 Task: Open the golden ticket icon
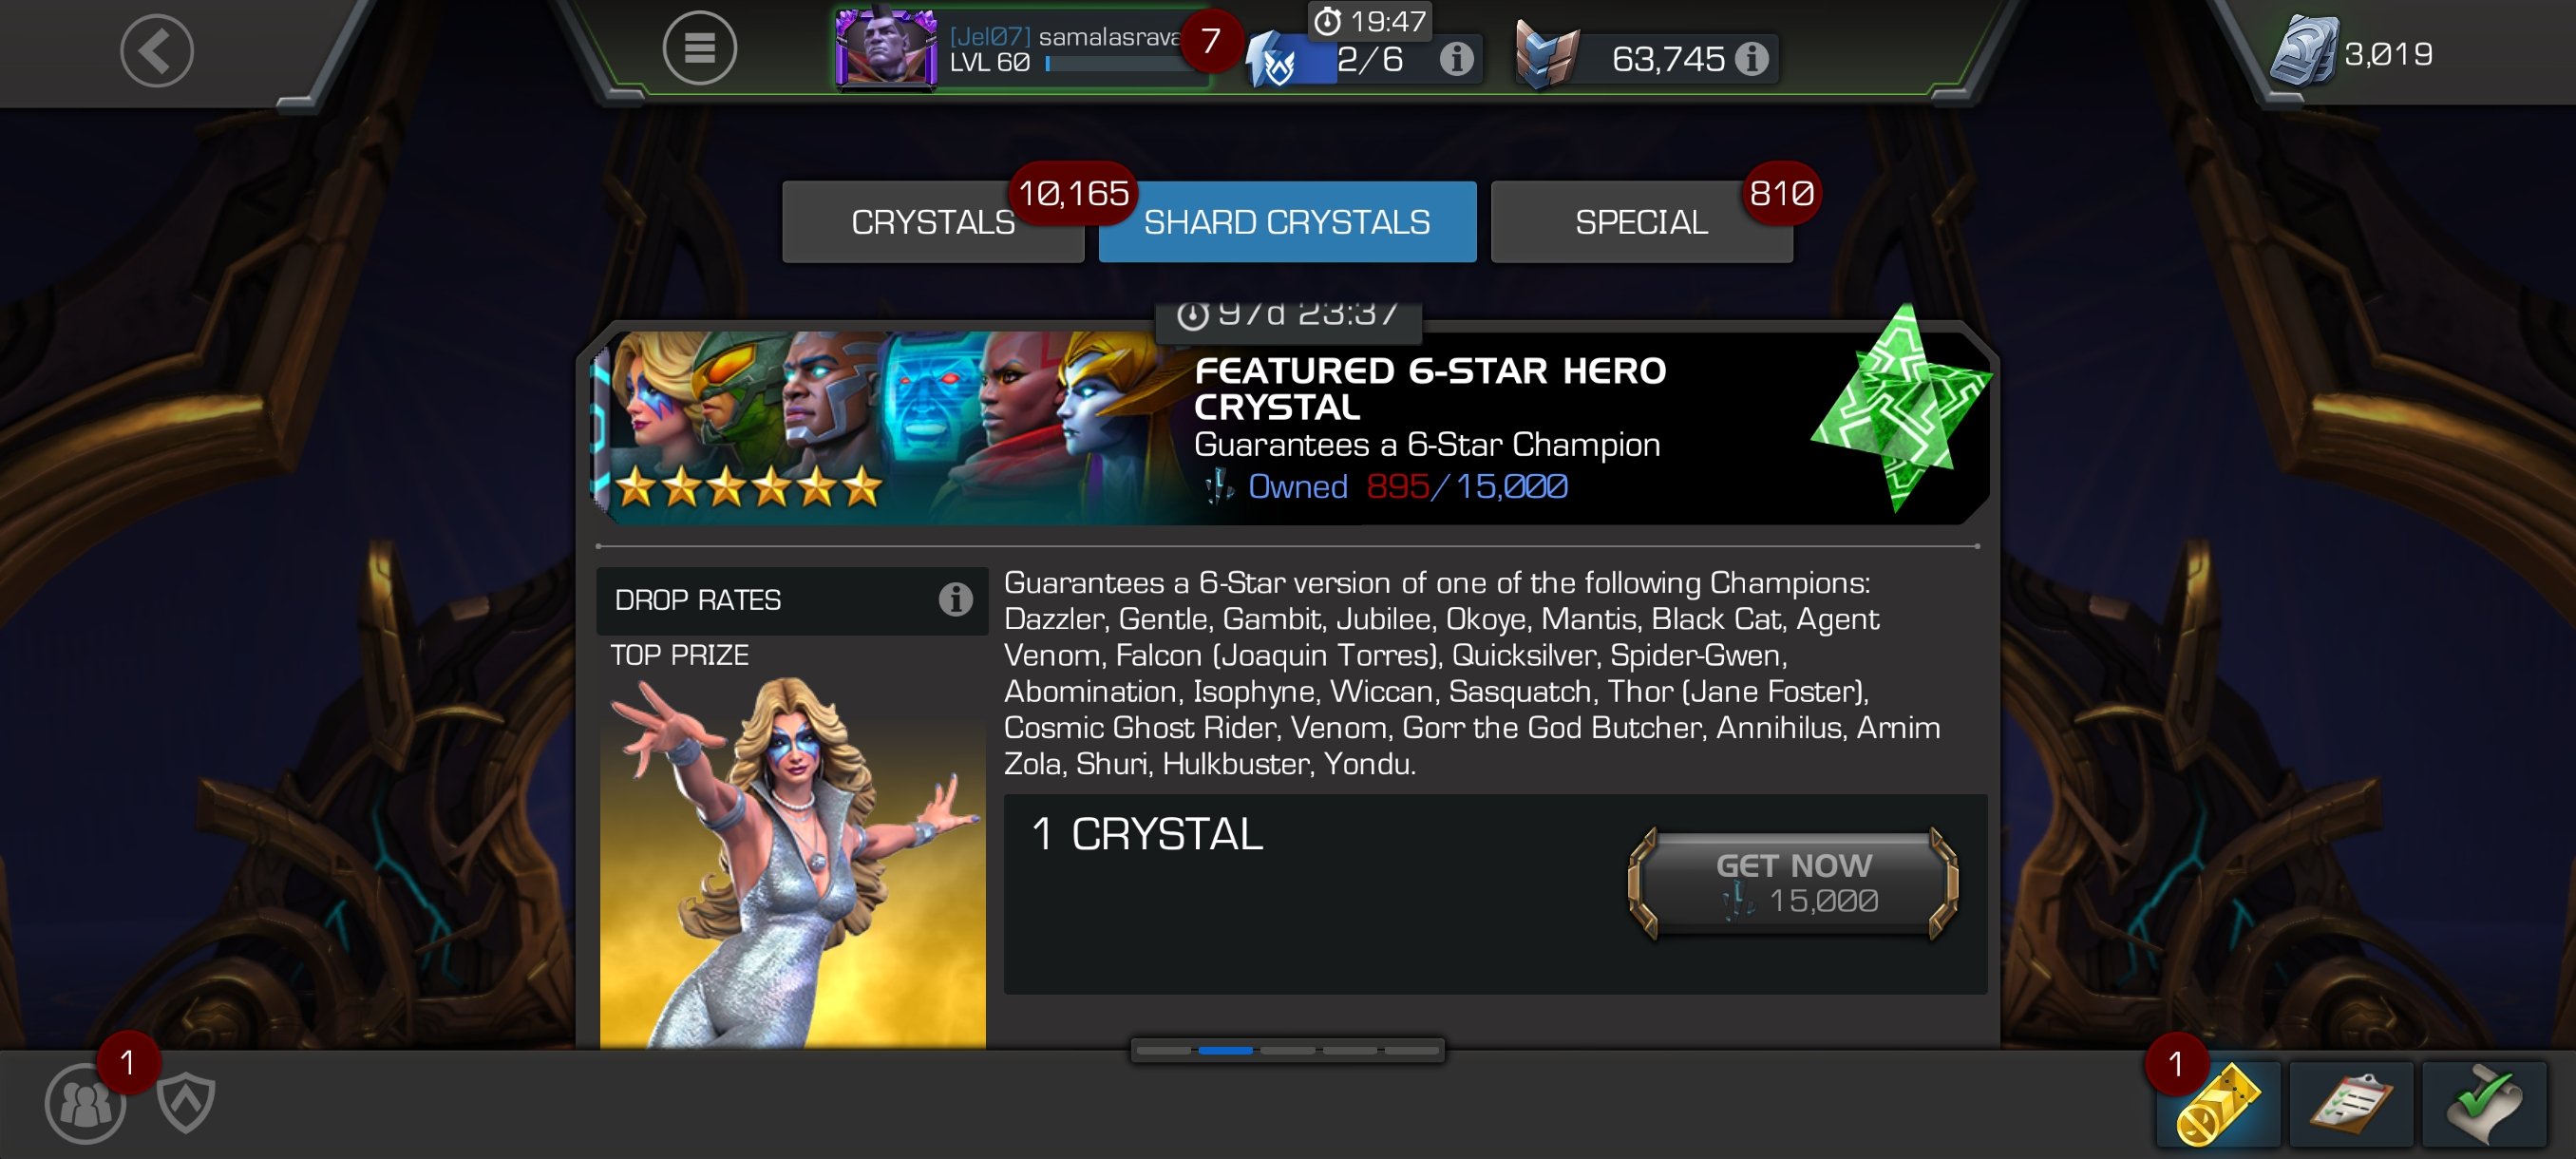pos(2217,1104)
